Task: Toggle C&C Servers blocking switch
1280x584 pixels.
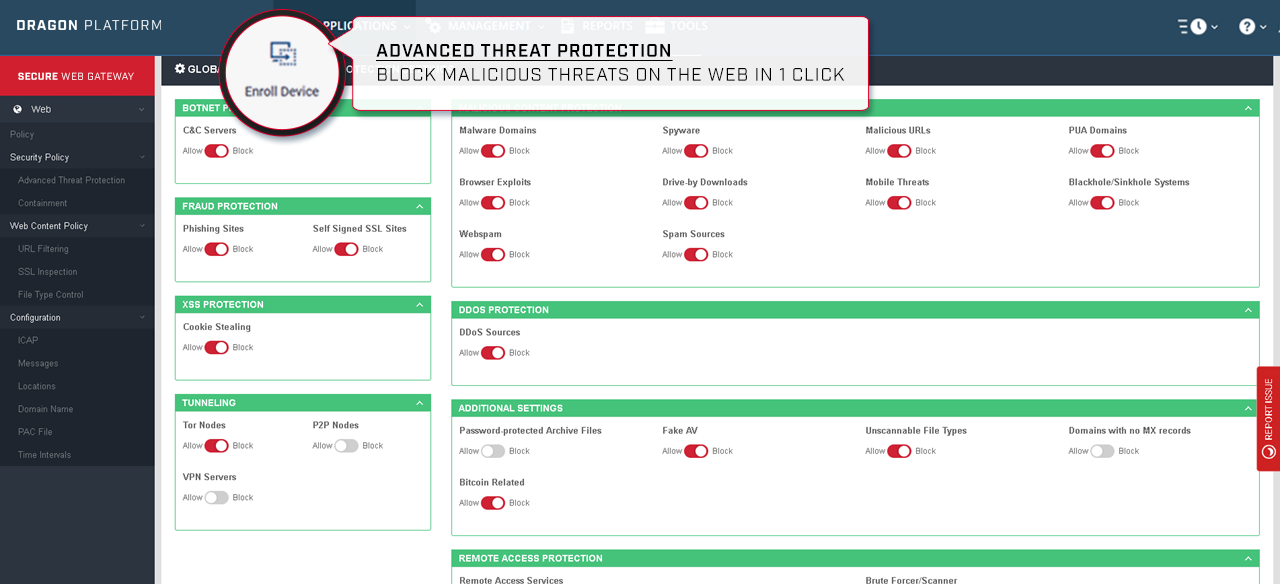Action: pyautogui.click(x=217, y=151)
